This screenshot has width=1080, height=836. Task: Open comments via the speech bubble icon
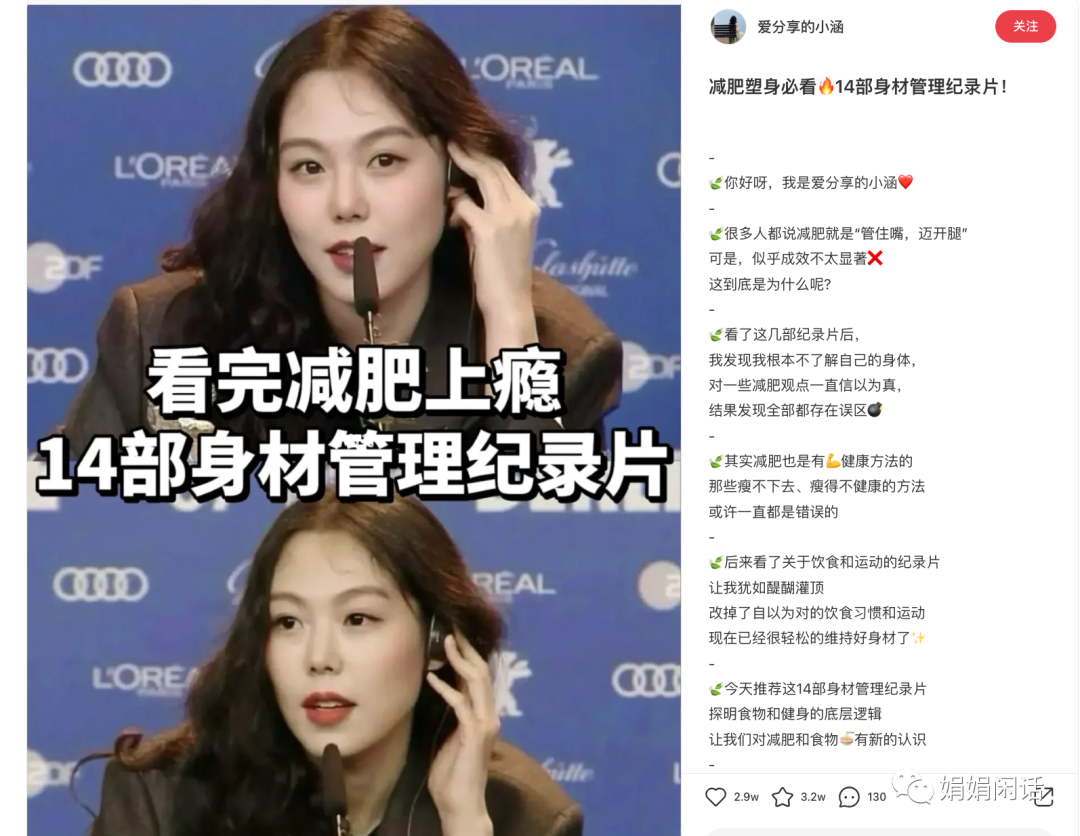pos(849,797)
